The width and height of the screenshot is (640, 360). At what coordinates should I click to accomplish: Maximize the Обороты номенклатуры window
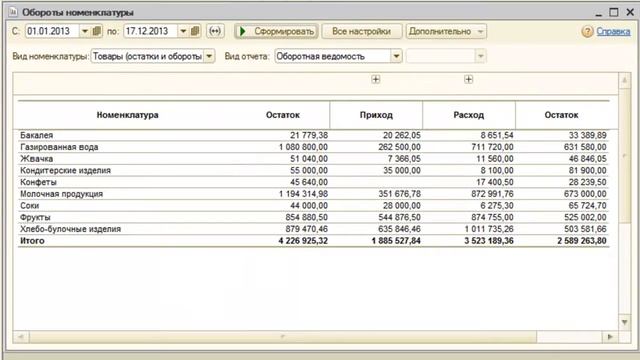tap(613, 12)
